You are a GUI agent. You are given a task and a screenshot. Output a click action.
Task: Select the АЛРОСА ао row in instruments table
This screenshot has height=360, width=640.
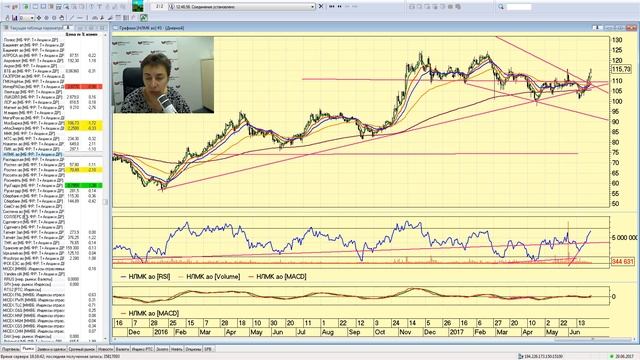point(52,55)
